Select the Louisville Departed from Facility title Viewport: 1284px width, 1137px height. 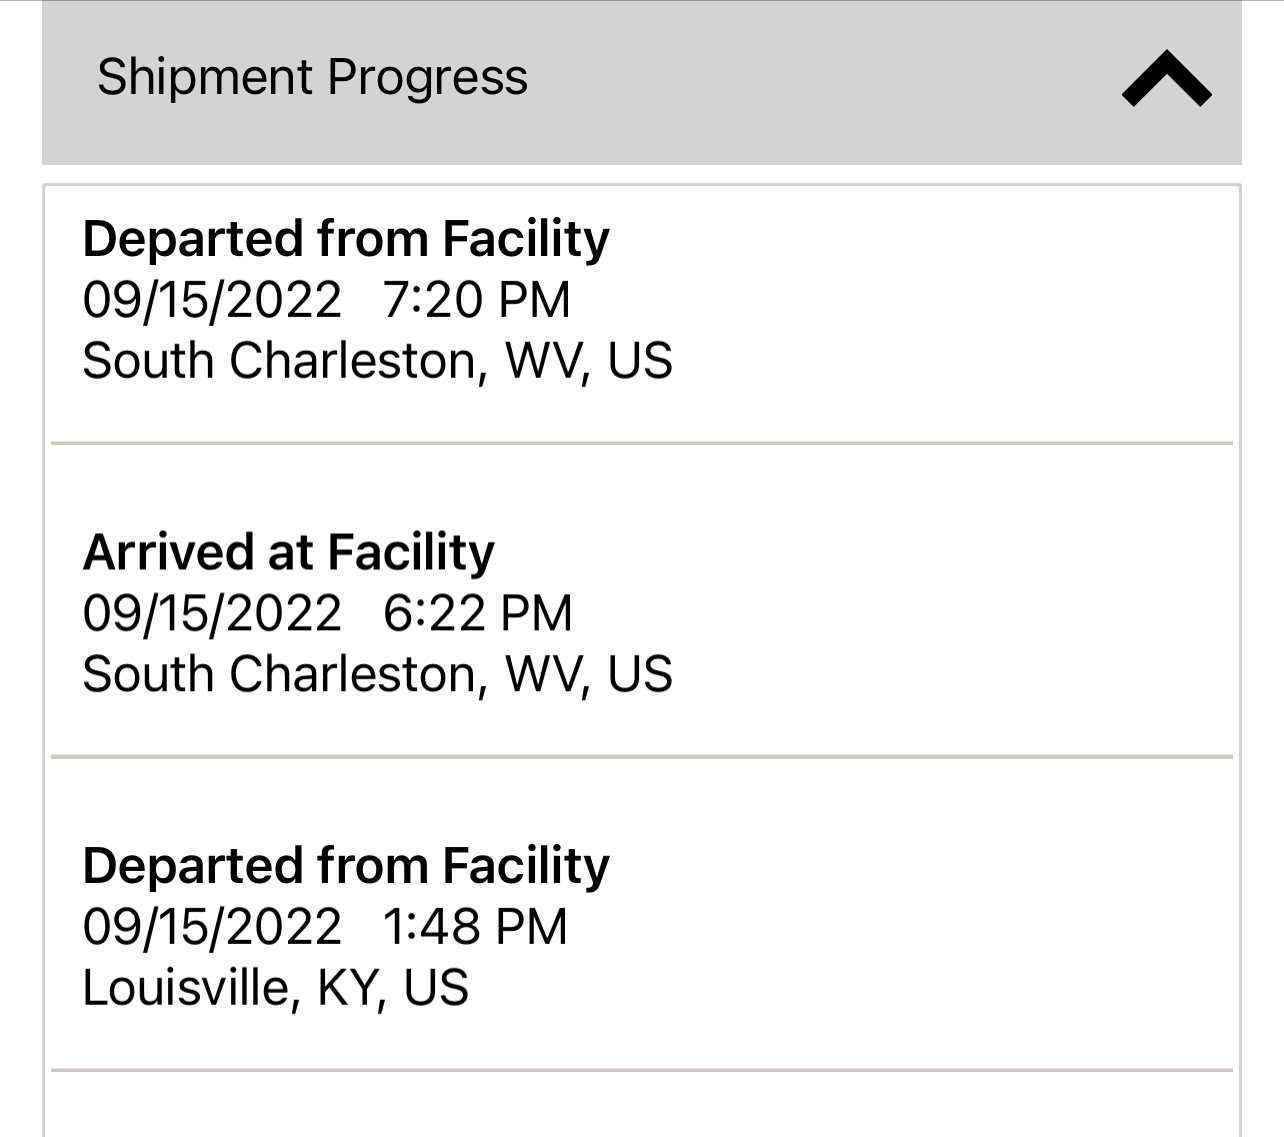pyautogui.click(x=346, y=865)
